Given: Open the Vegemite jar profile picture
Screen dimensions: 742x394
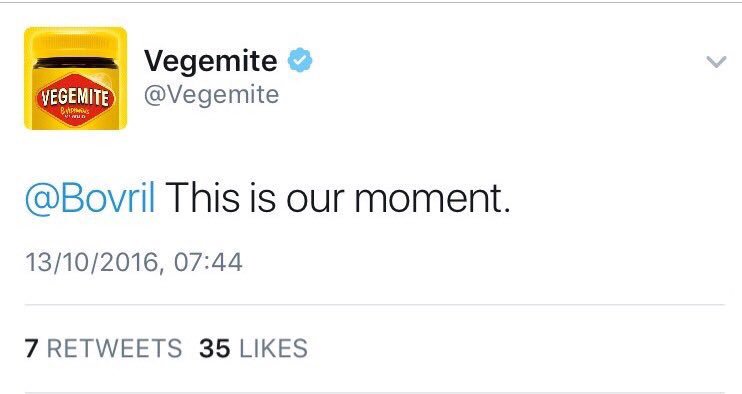Looking at the screenshot, I should pos(76,79).
